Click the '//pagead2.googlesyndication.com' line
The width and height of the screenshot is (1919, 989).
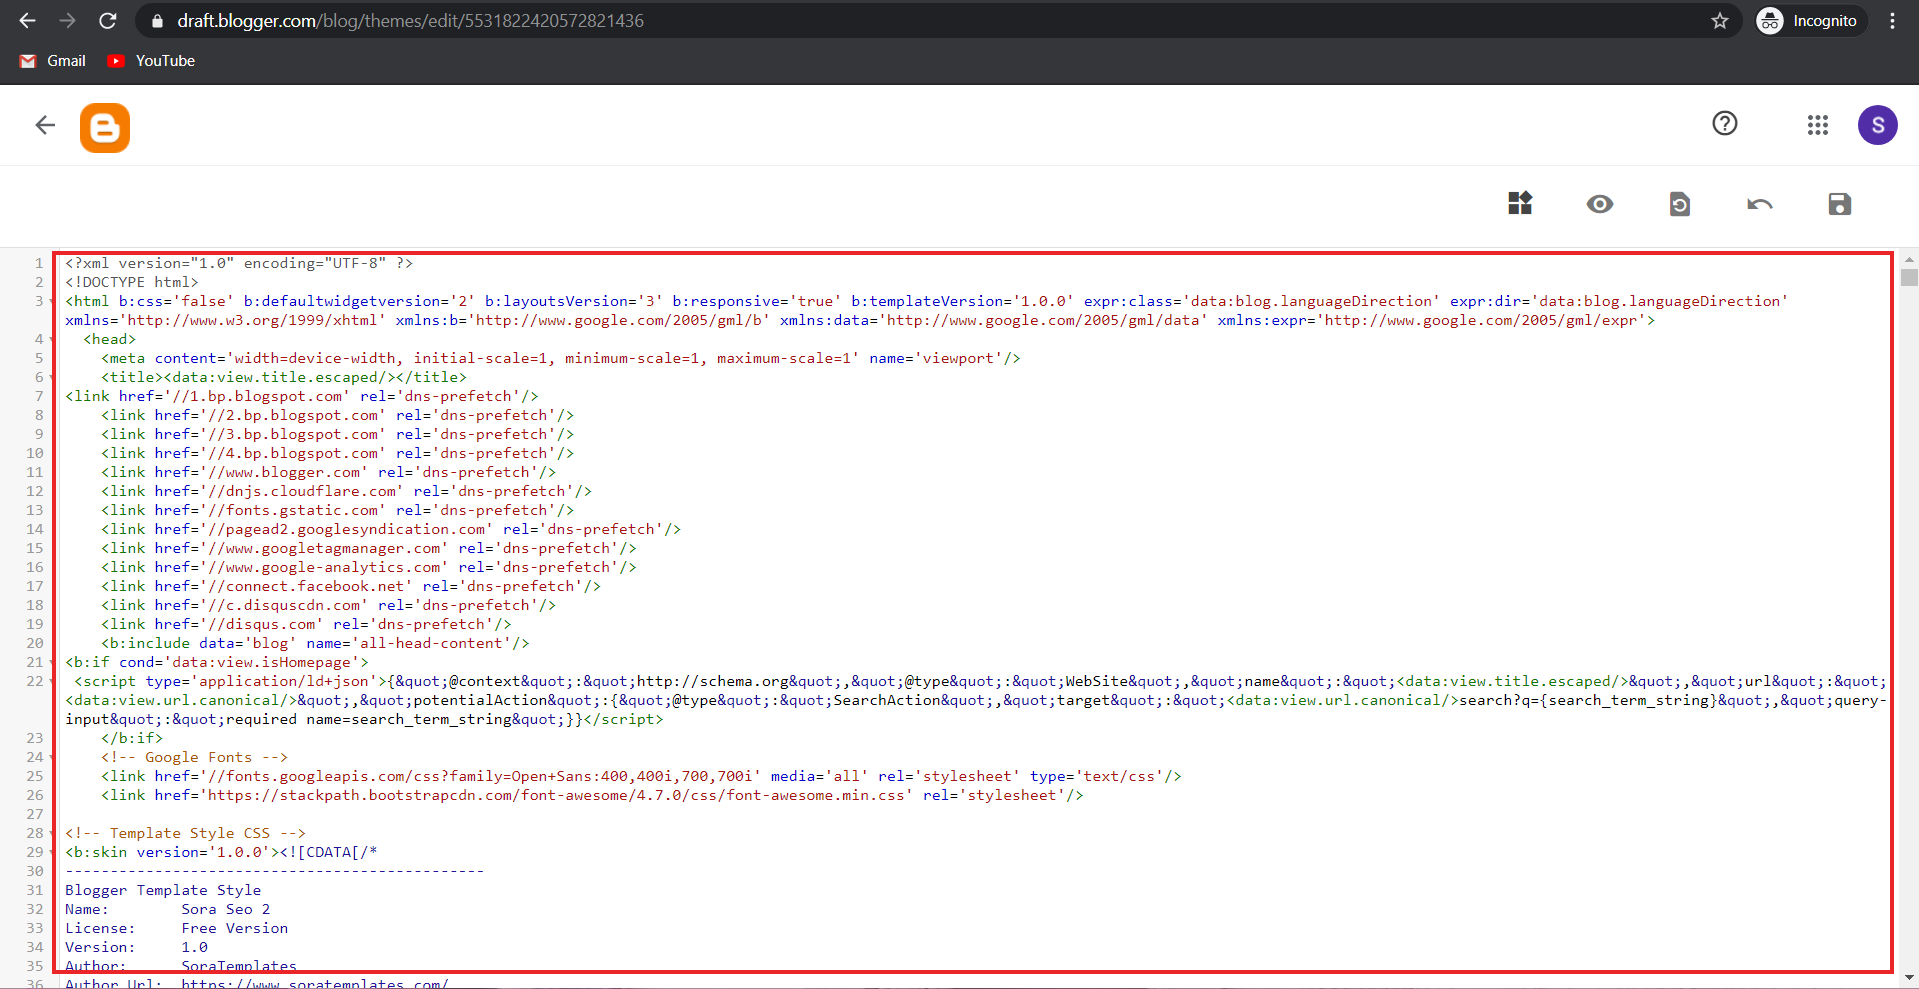391,529
